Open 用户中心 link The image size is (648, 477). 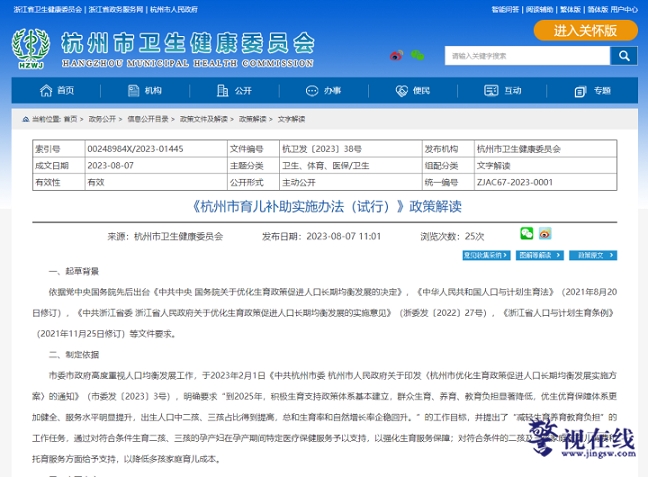point(624,9)
